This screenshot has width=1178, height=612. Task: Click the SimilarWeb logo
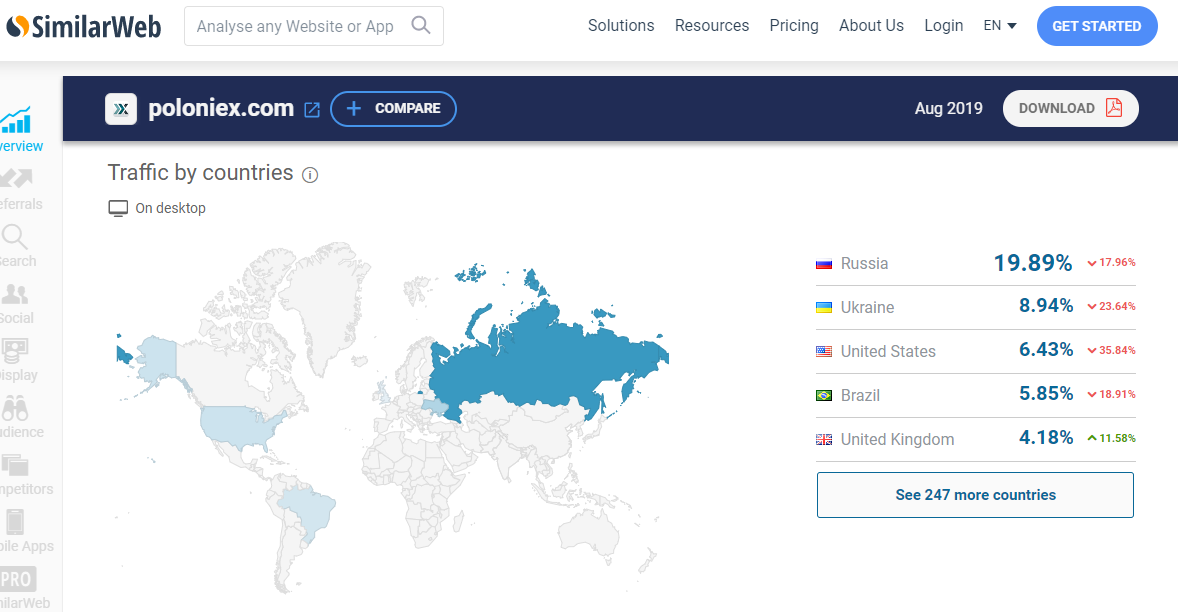(x=83, y=26)
